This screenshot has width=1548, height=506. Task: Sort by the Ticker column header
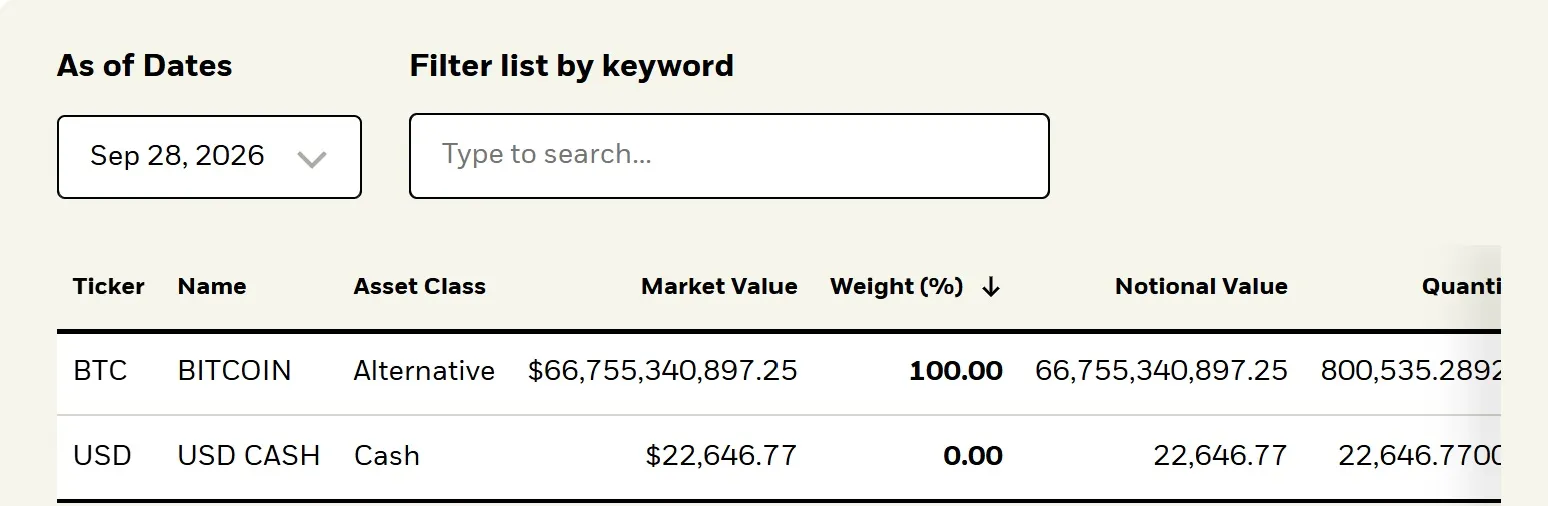109,287
